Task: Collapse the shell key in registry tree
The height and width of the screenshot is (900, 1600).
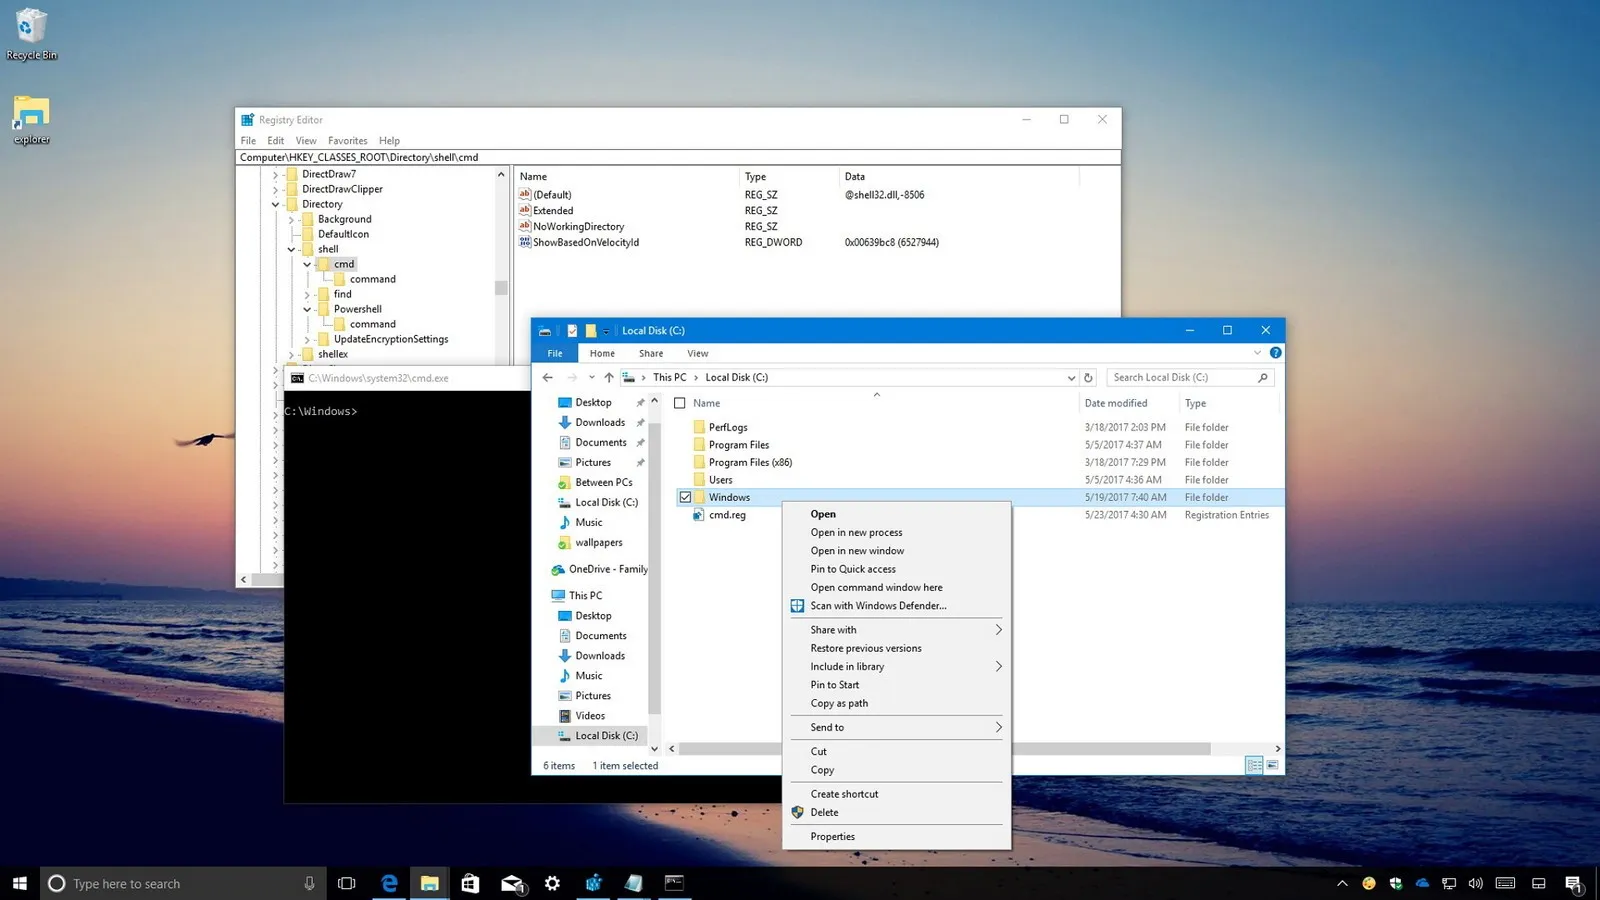Action: (x=291, y=249)
